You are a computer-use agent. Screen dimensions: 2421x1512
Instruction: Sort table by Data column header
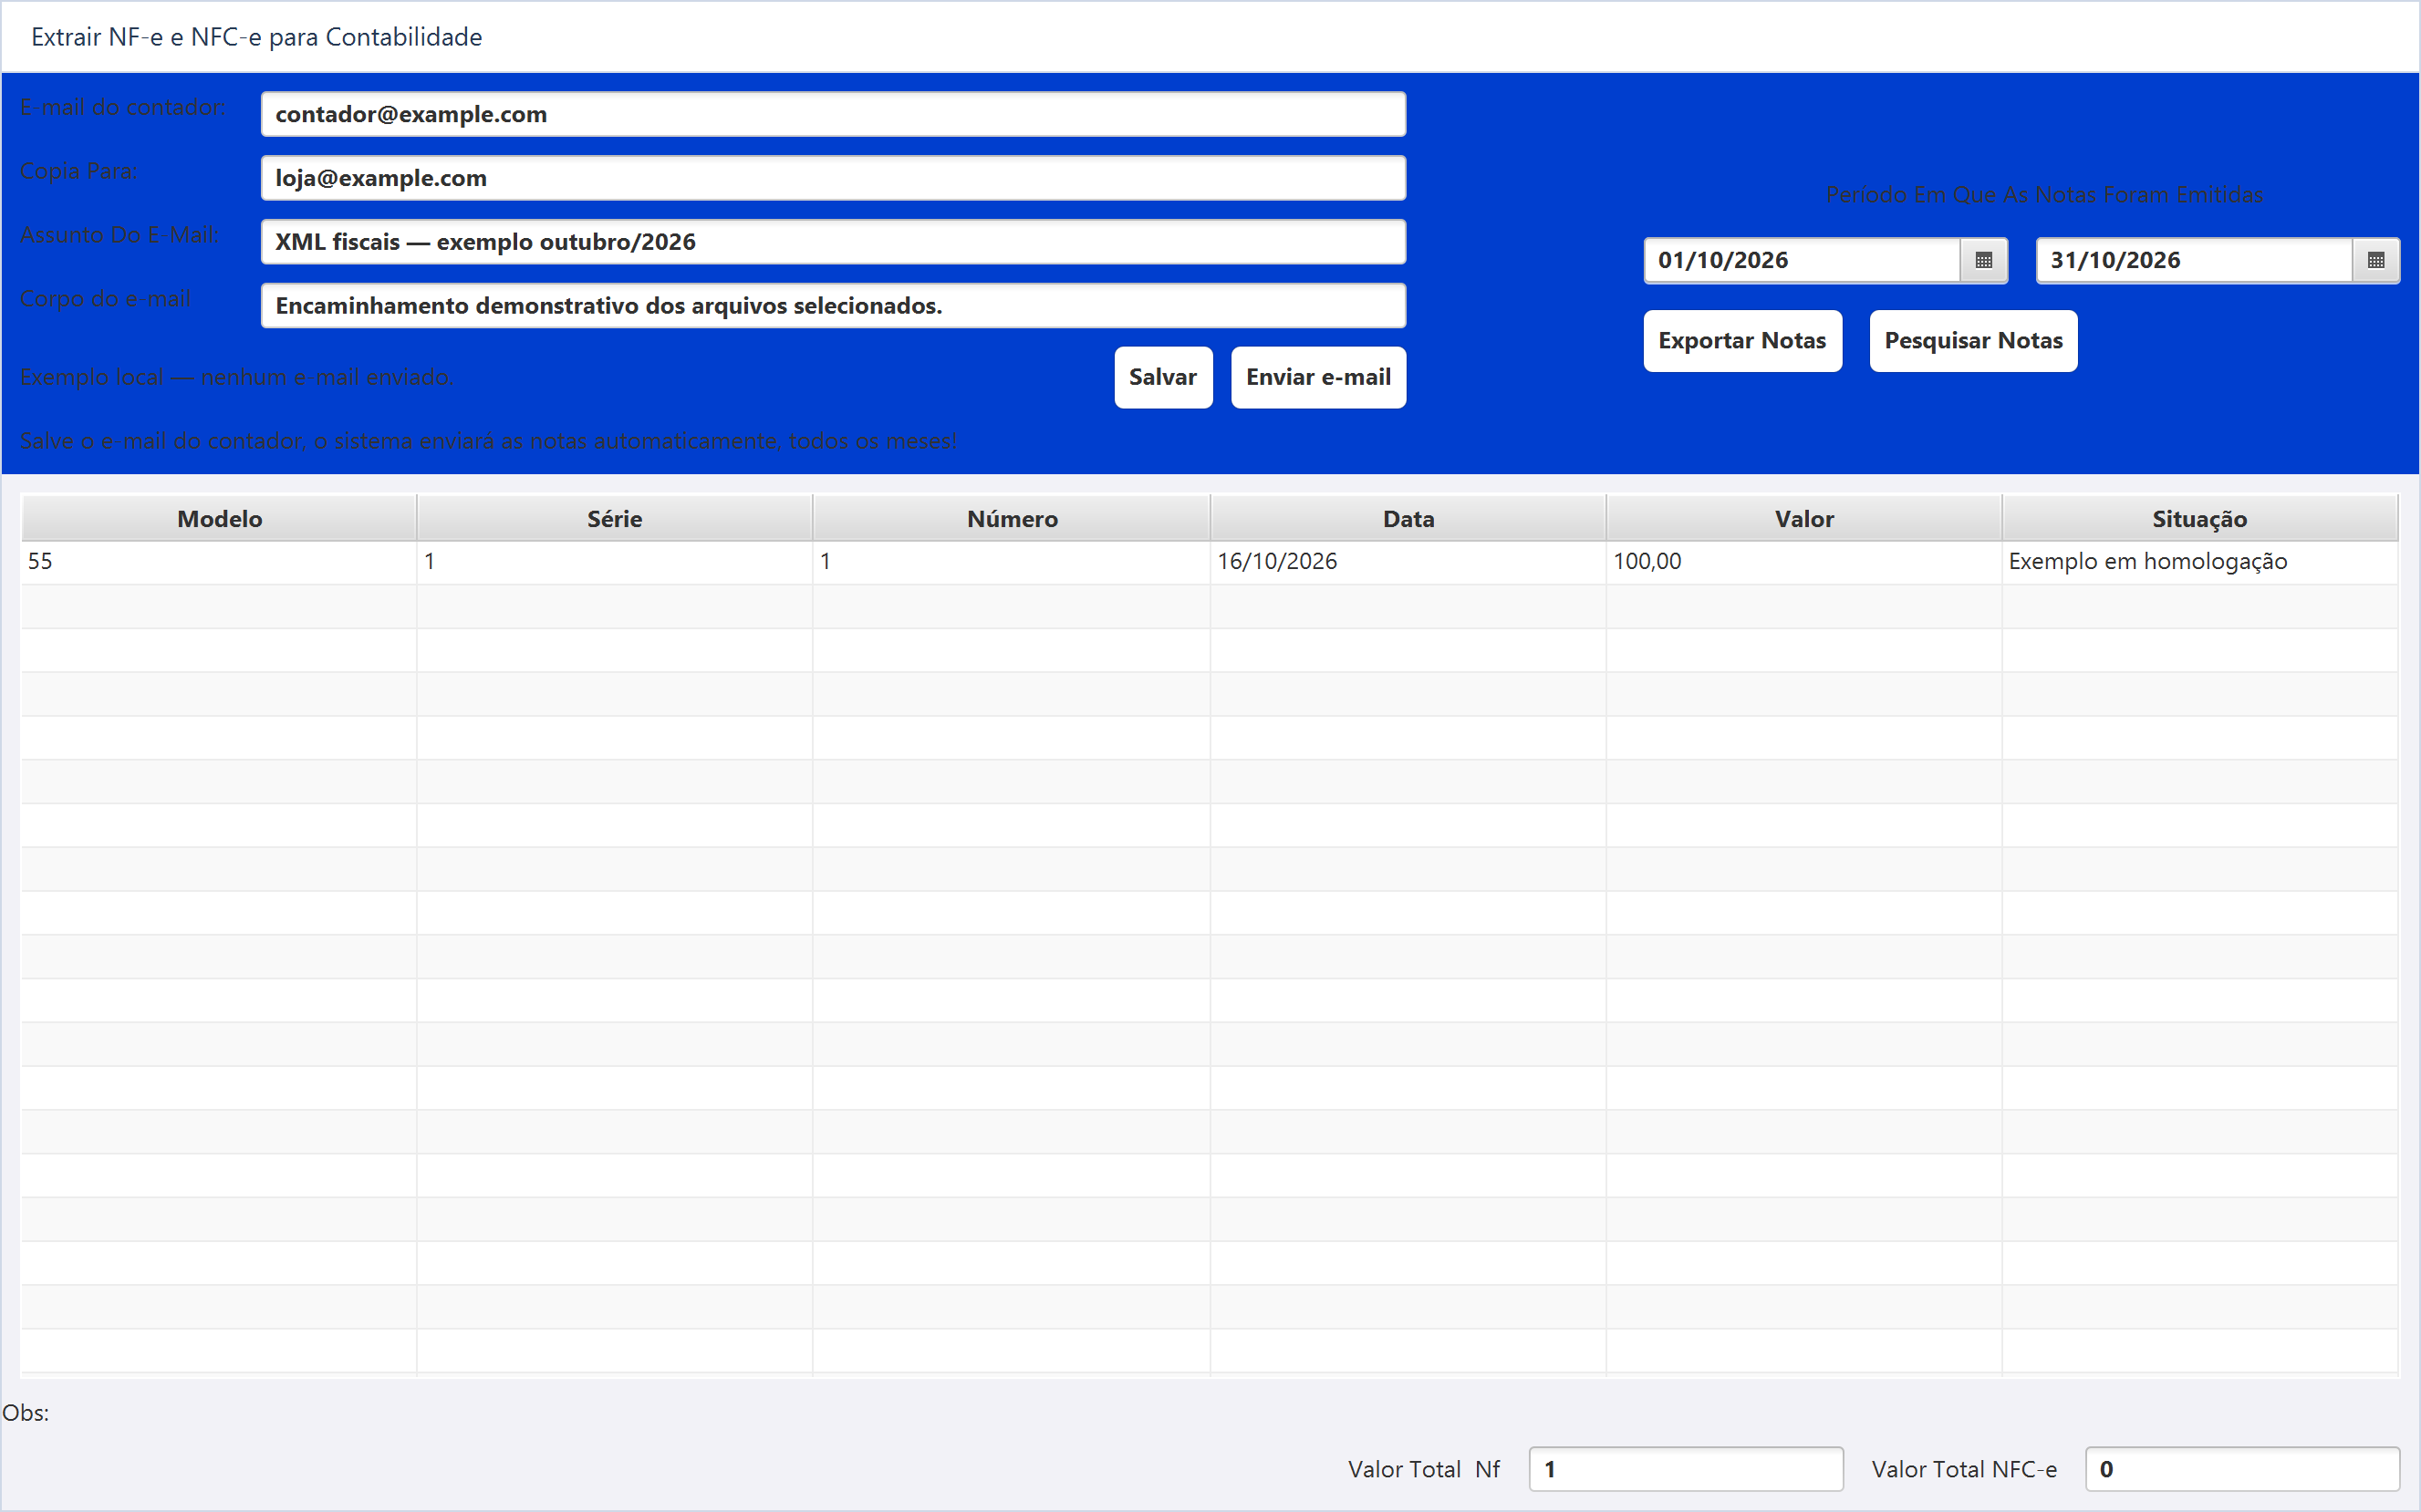[x=1408, y=518]
